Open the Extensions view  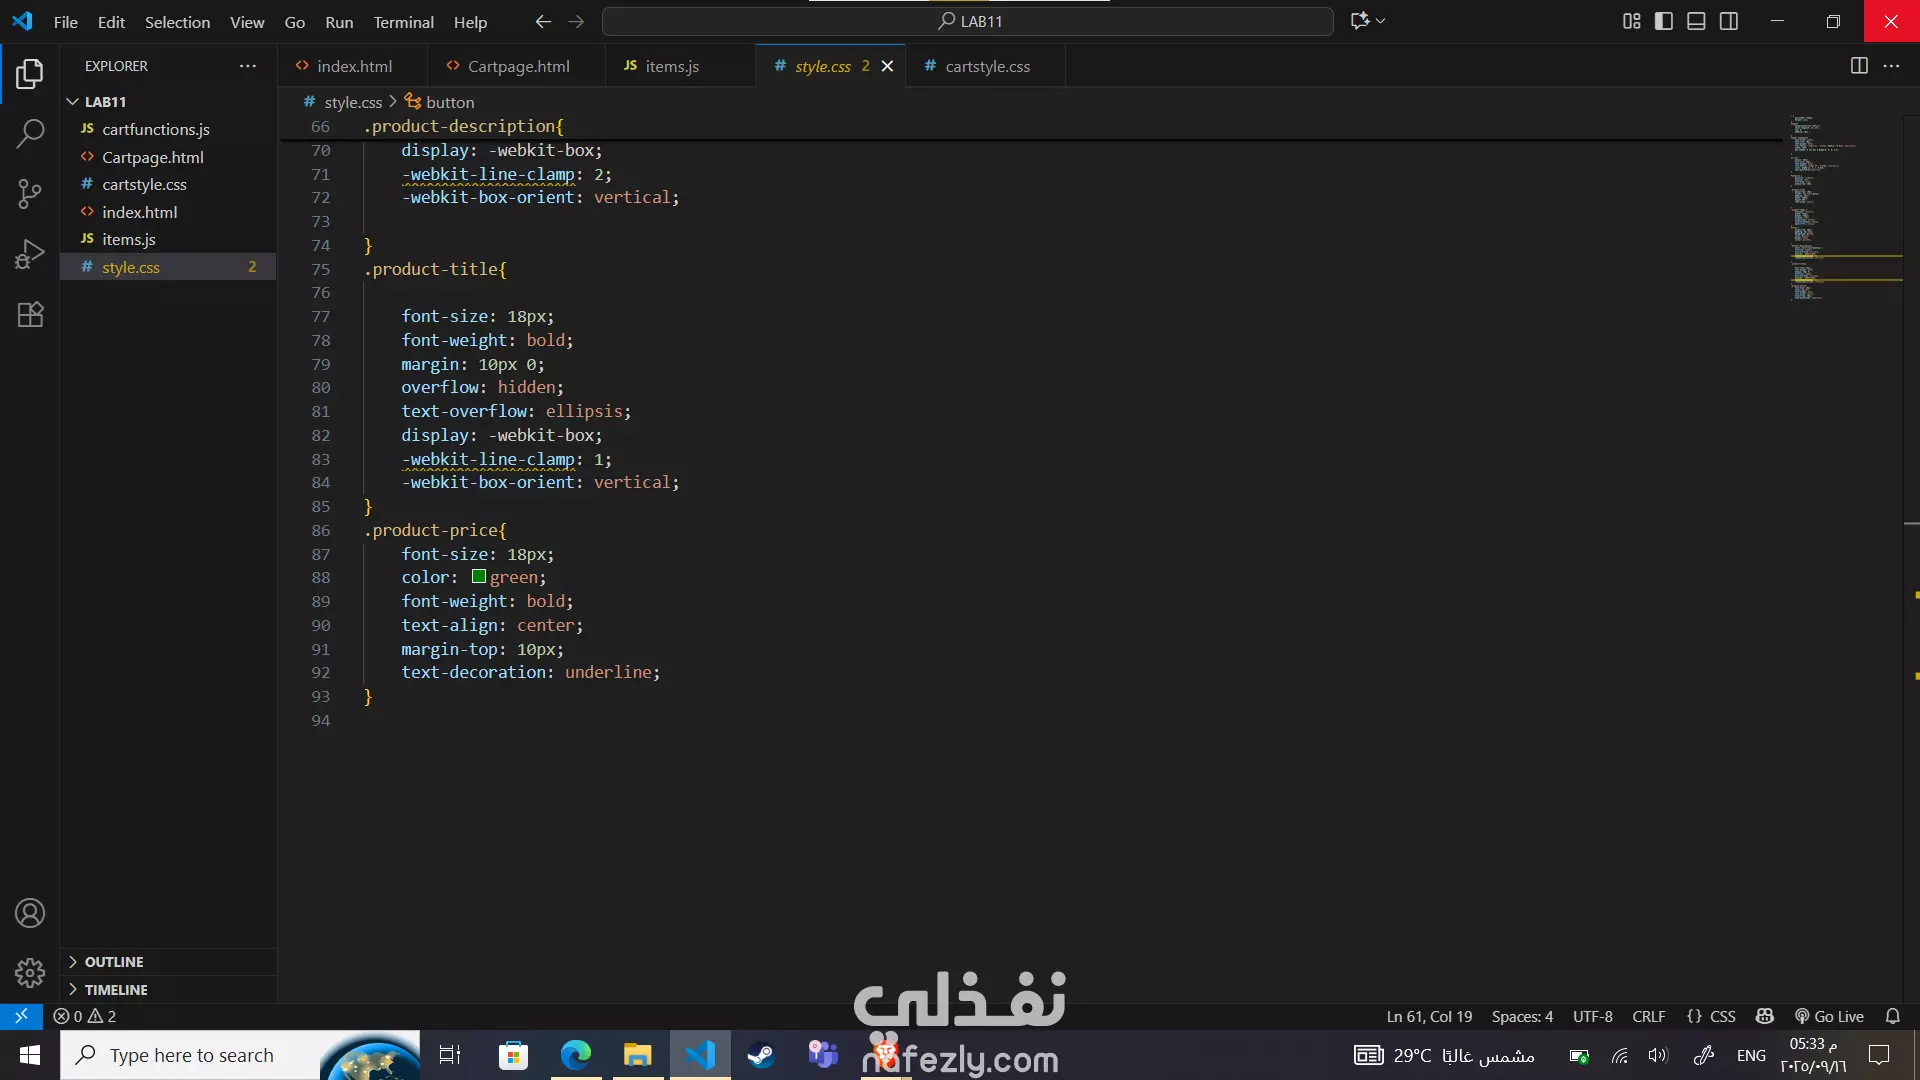[30, 314]
